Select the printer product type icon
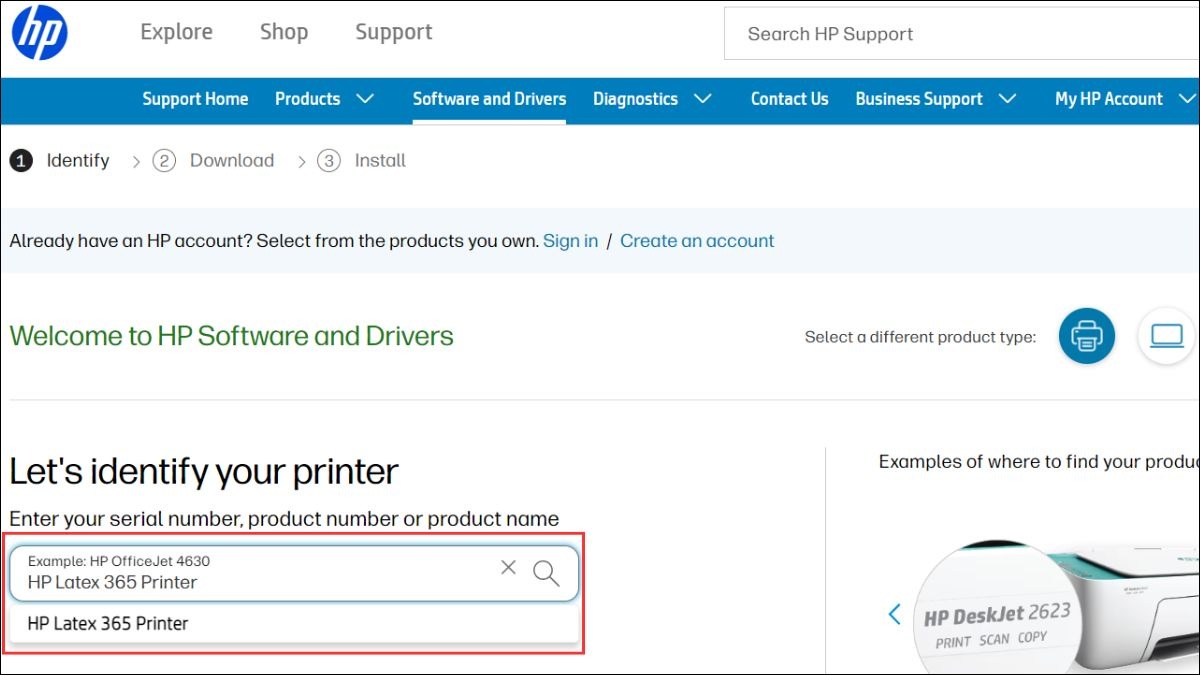The width and height of the screenshot is (1200, 675). tap(1086, 336)
